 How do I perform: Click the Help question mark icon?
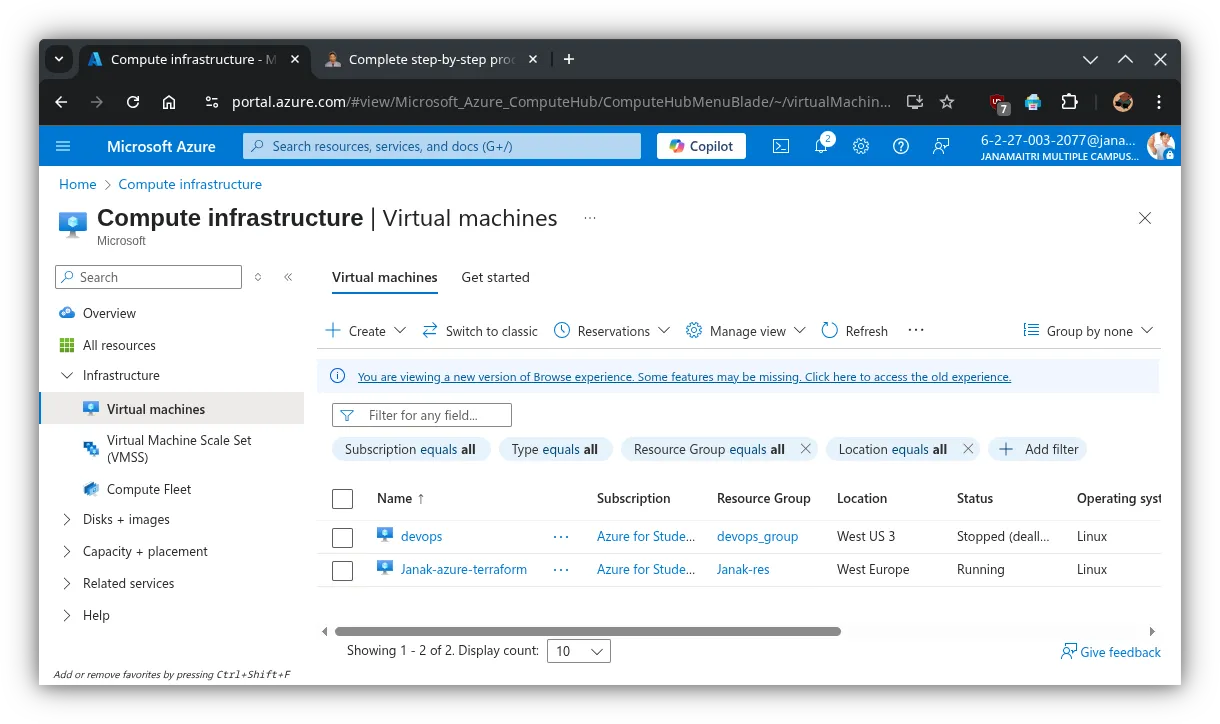(901, 146)
